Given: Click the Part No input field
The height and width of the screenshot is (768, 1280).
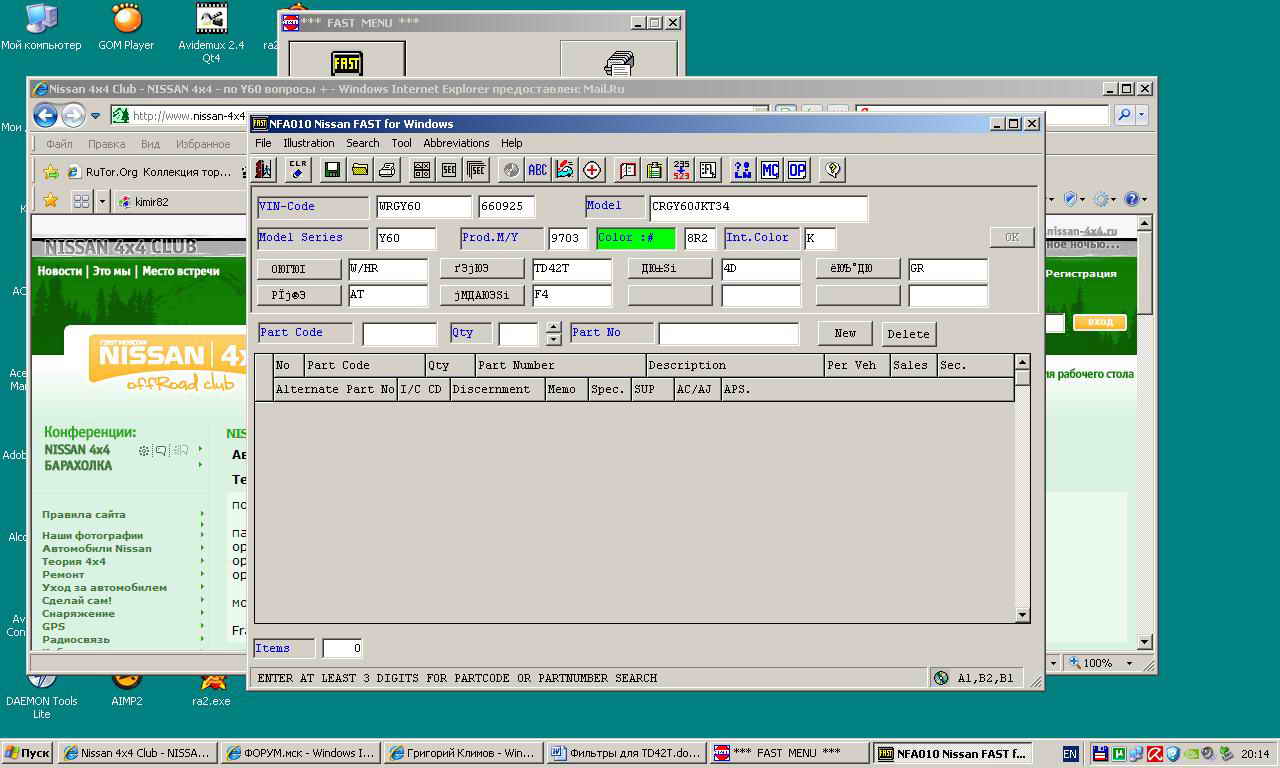Looking at the screenshot, I should (729, 334).
